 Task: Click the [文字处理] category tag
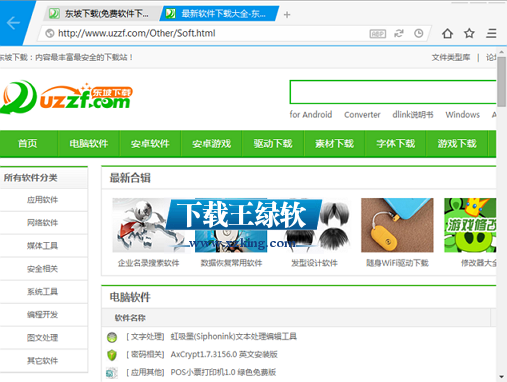pyautogui.click(x=145, y=337)
